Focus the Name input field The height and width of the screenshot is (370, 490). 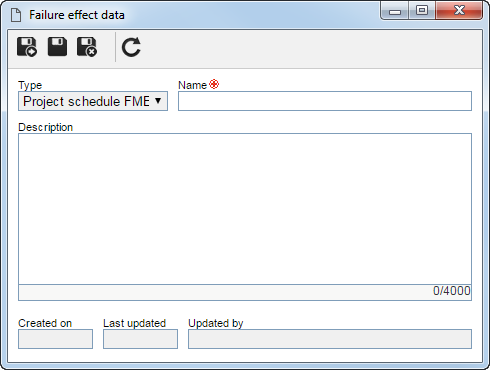coord(325,101)
